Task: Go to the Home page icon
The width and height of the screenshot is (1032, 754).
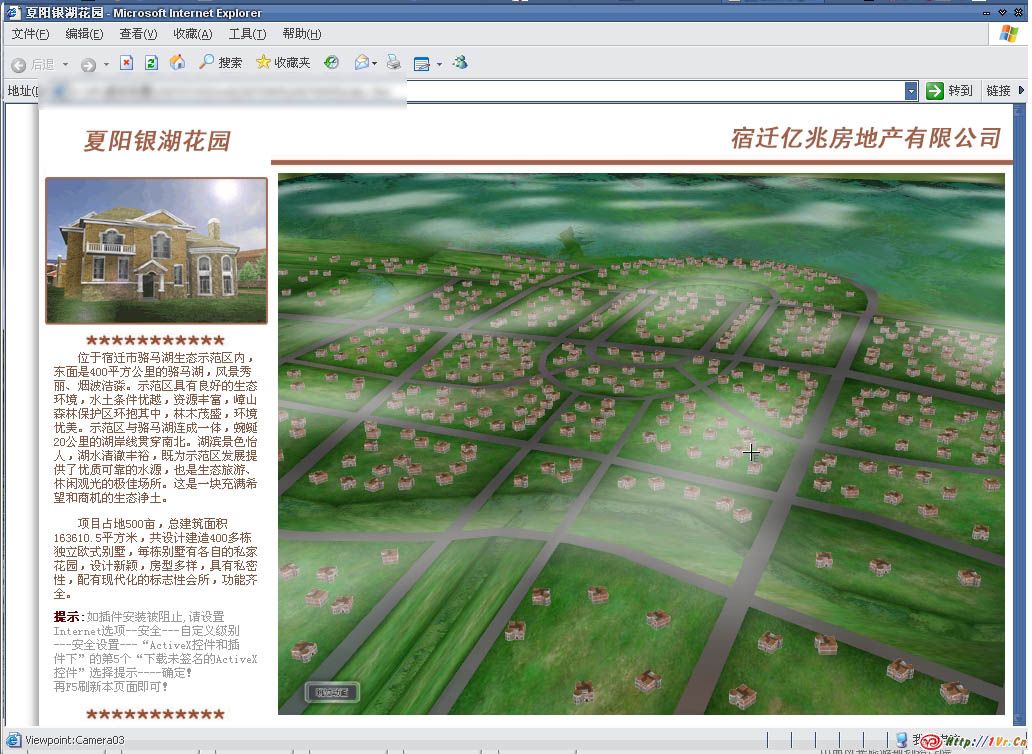Action: point(177,63)
